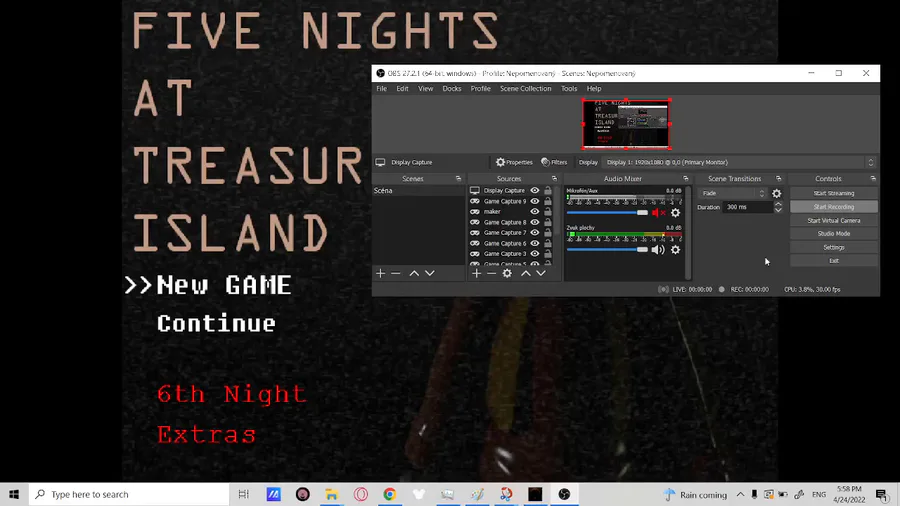Screen dimensions: 900x506
Task: Hide the maker source
Action: [x=534, y=212]
